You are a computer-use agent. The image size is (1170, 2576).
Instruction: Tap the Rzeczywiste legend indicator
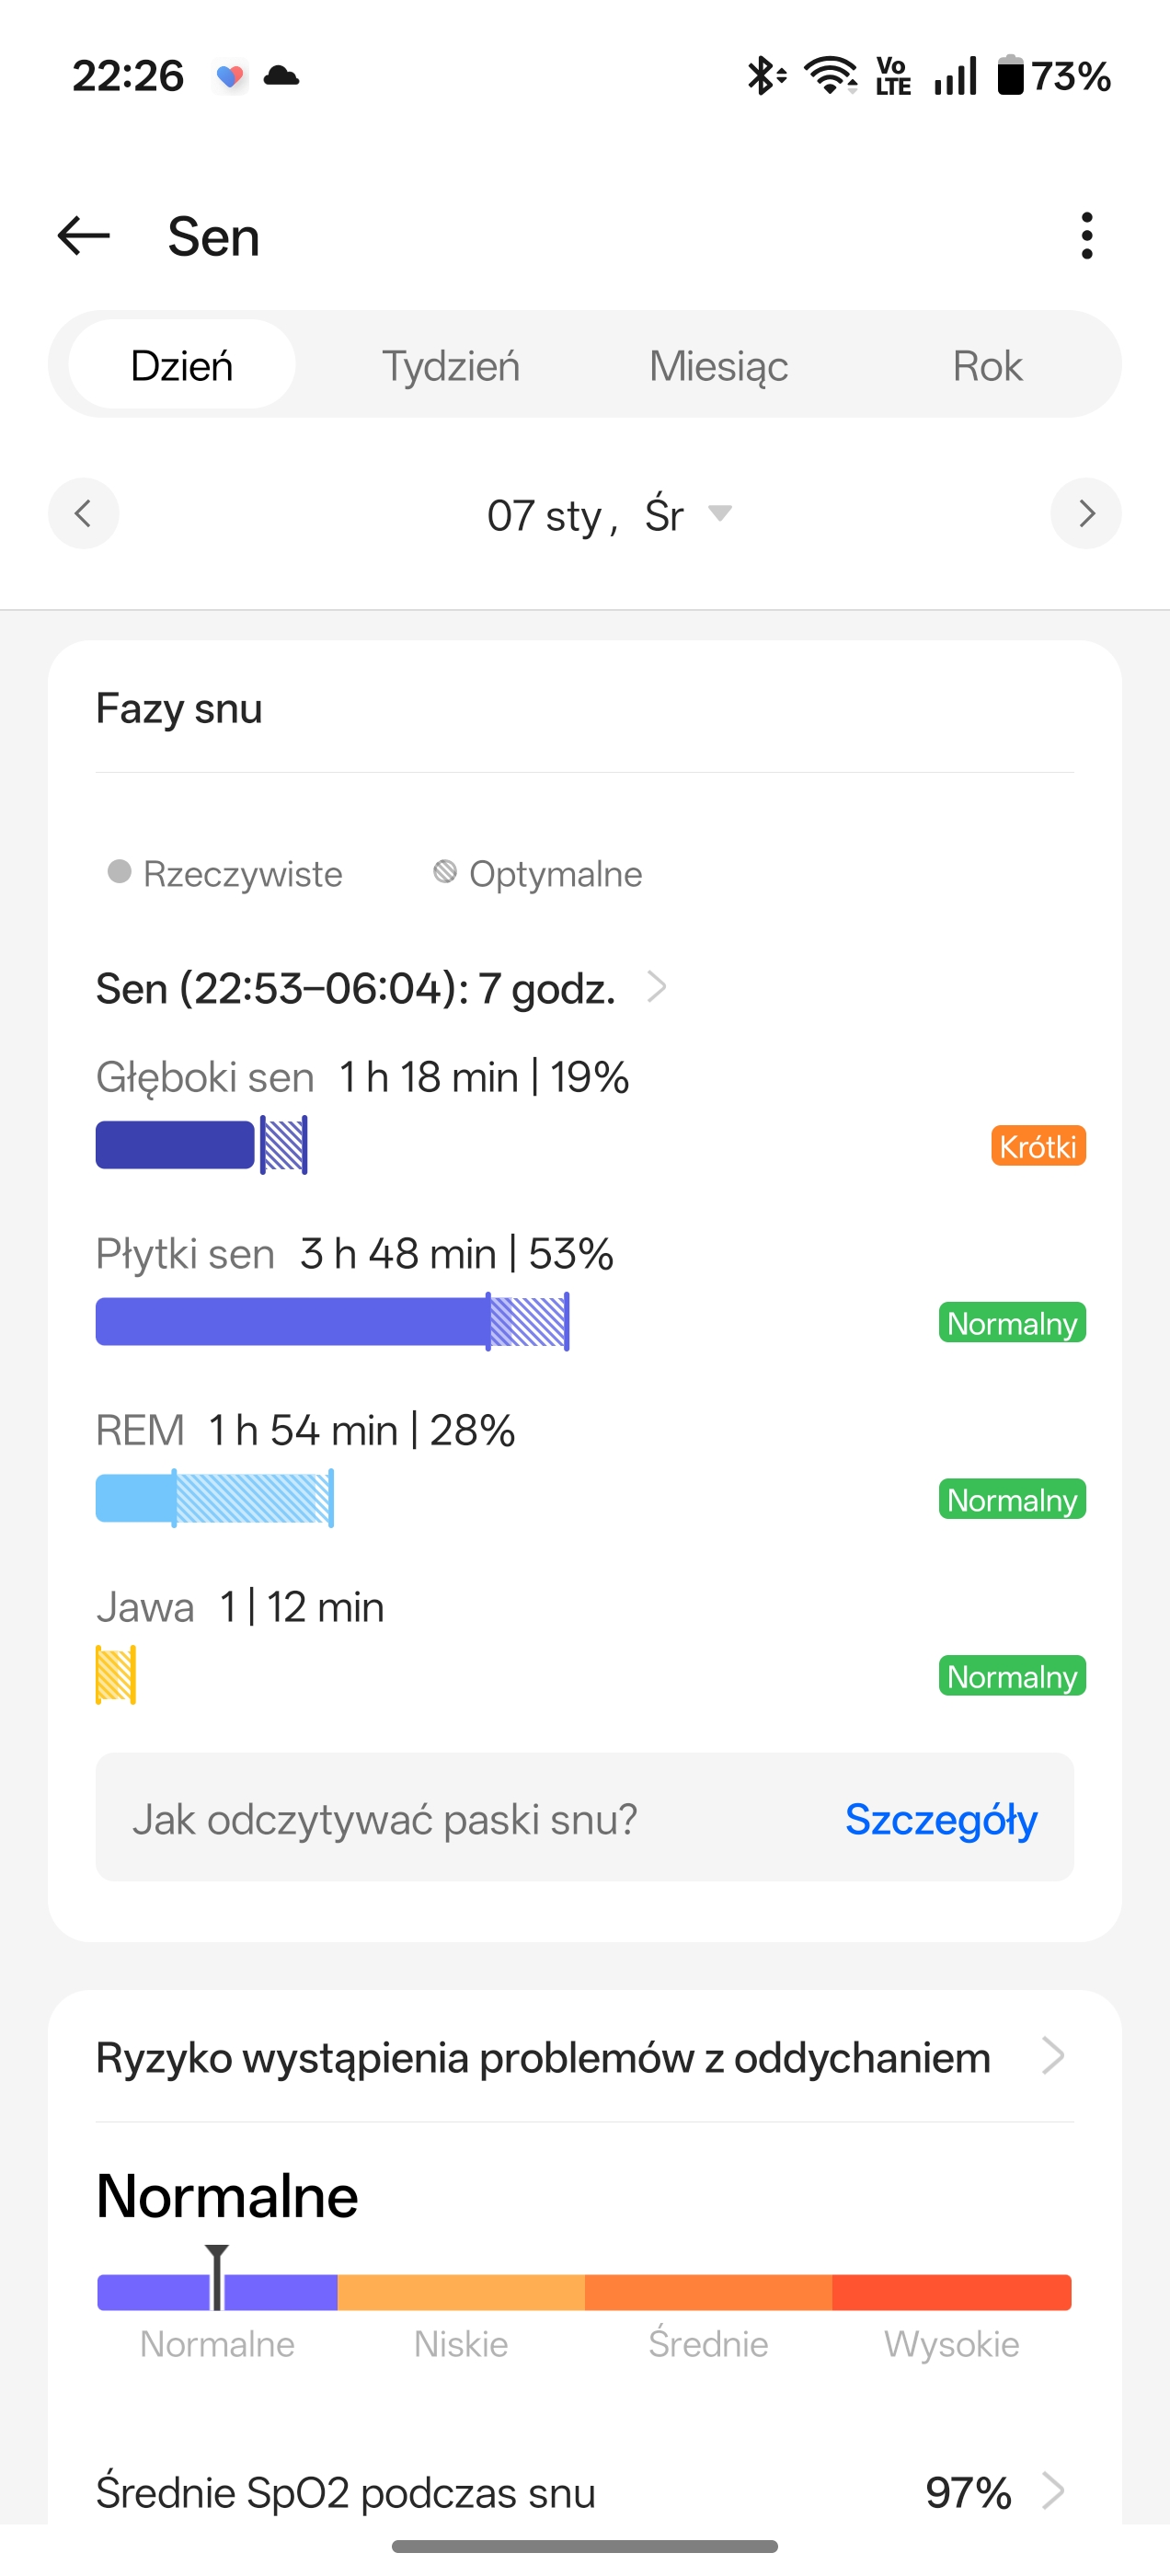click(119, 872)
